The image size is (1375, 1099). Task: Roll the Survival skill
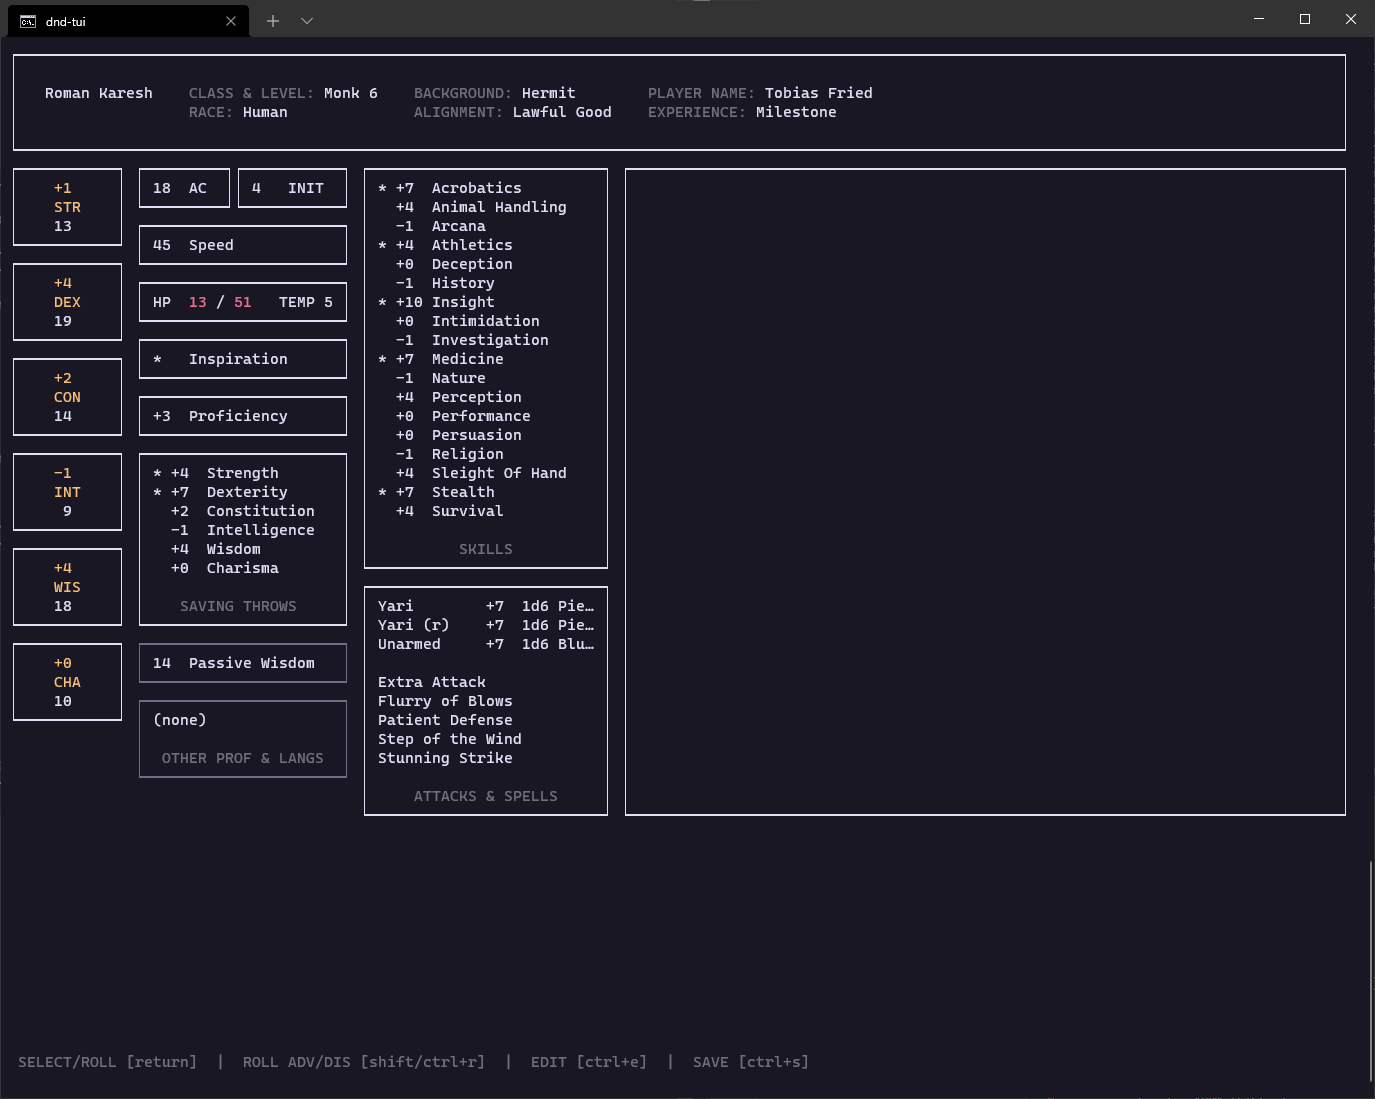[x=485, y=511]
